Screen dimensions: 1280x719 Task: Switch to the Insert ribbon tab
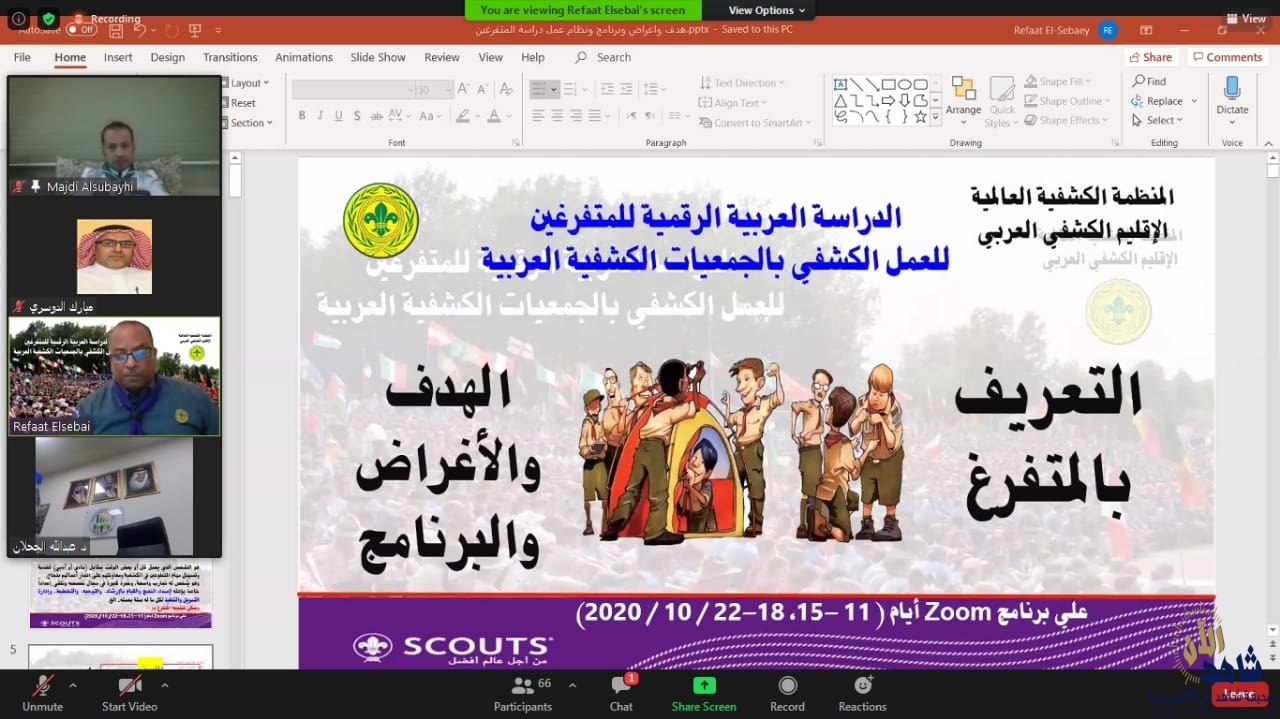pos(118,57)
